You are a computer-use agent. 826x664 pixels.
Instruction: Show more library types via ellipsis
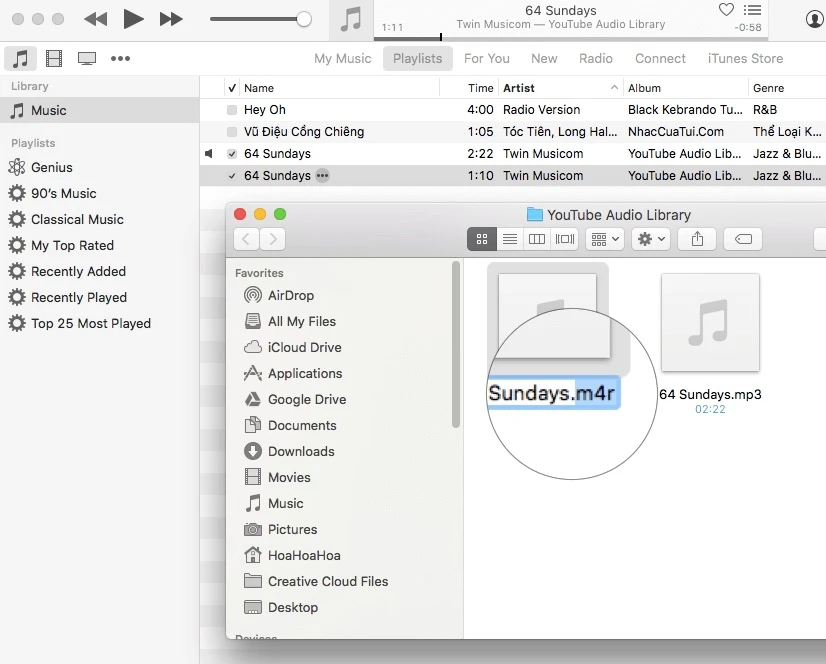[x=120, y=59]
